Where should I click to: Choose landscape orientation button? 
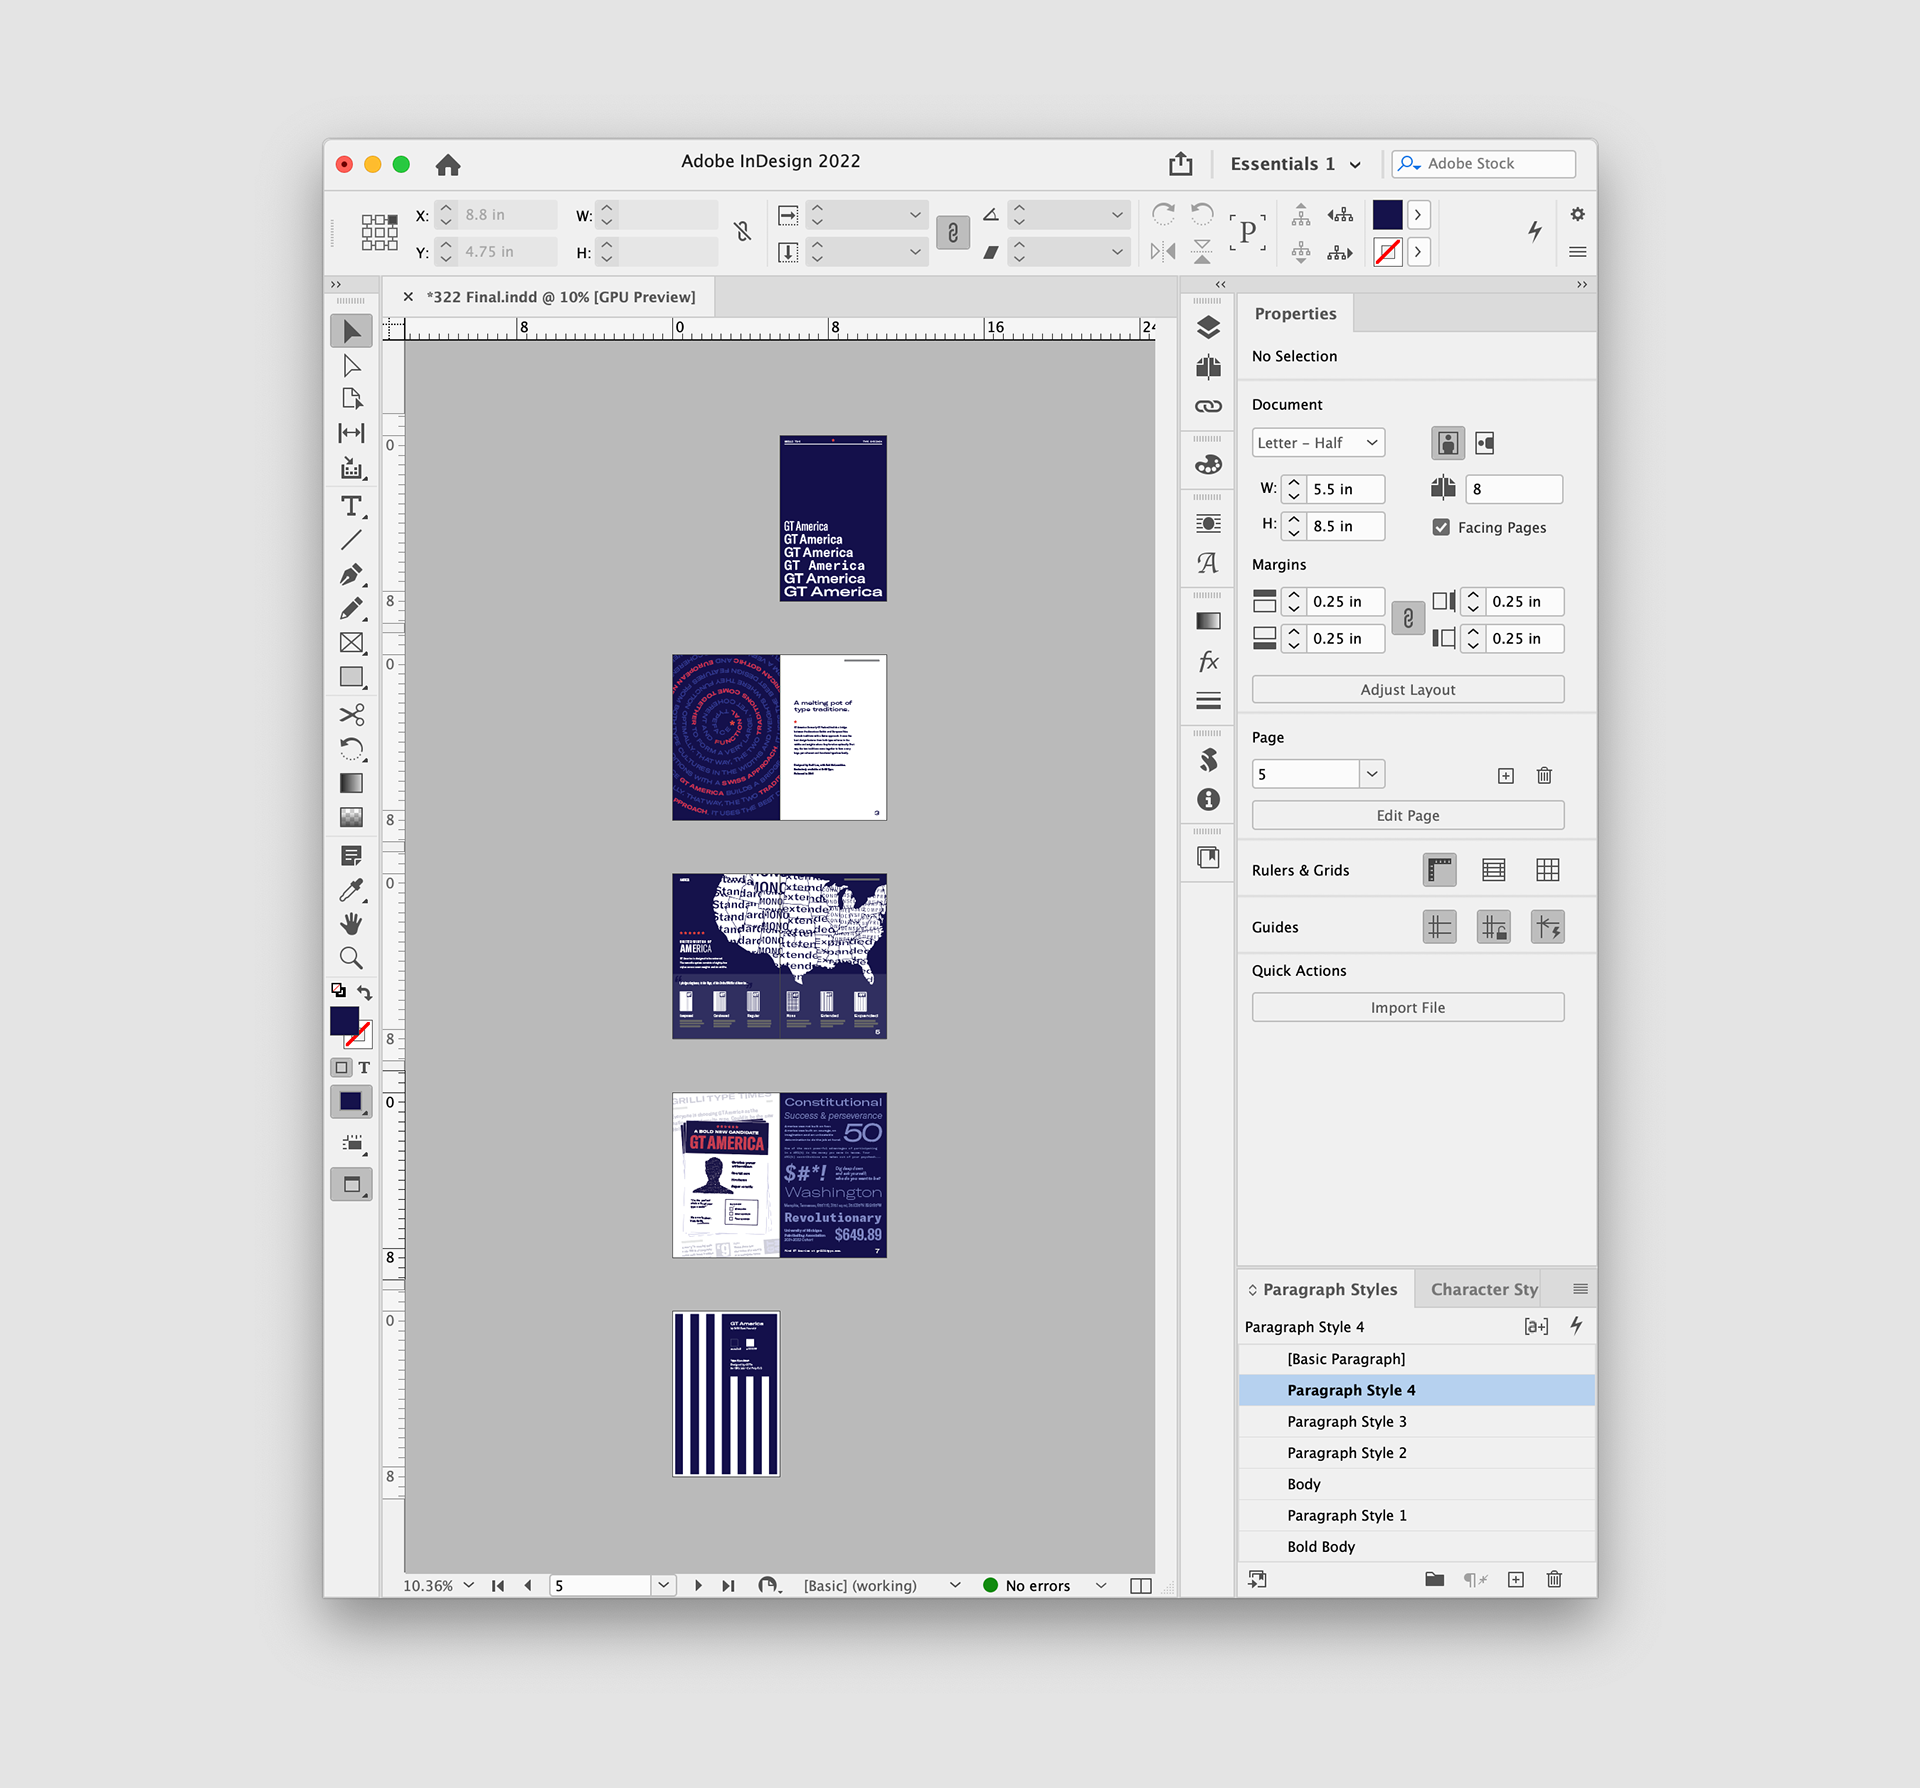(1485, 443)
